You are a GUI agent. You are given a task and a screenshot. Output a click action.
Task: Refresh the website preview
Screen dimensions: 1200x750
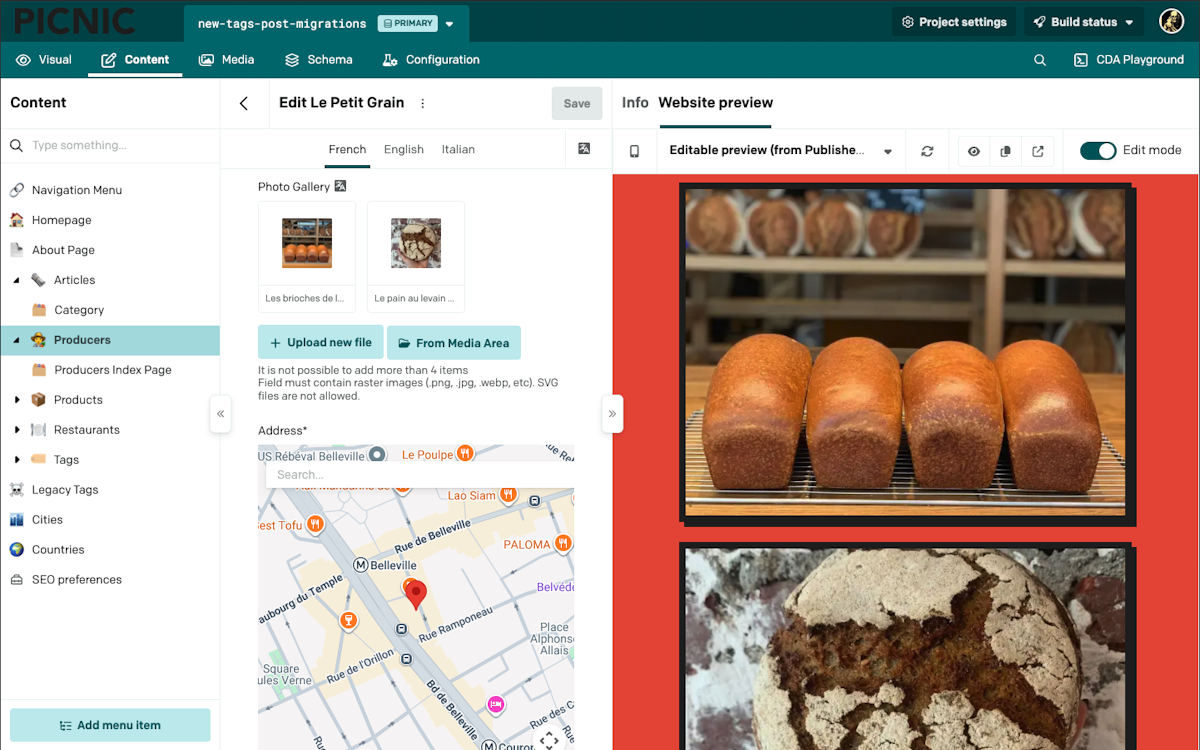pyautogui.click(x=927, y=151)
